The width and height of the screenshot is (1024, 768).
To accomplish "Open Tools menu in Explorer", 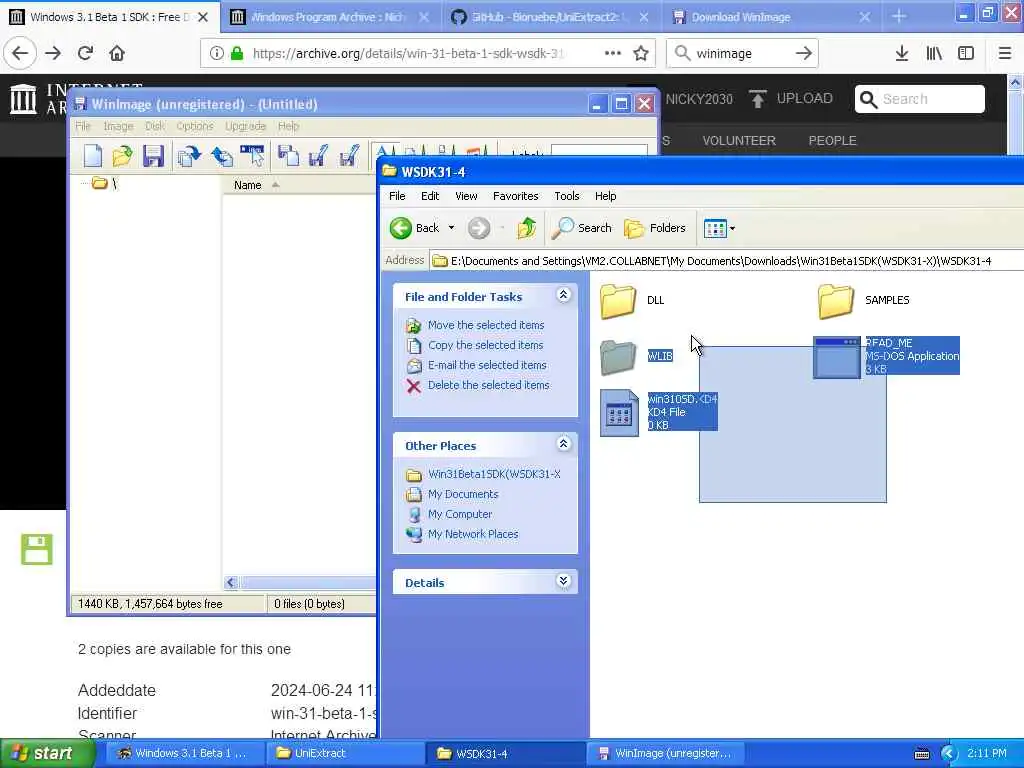I will (567, 196).
